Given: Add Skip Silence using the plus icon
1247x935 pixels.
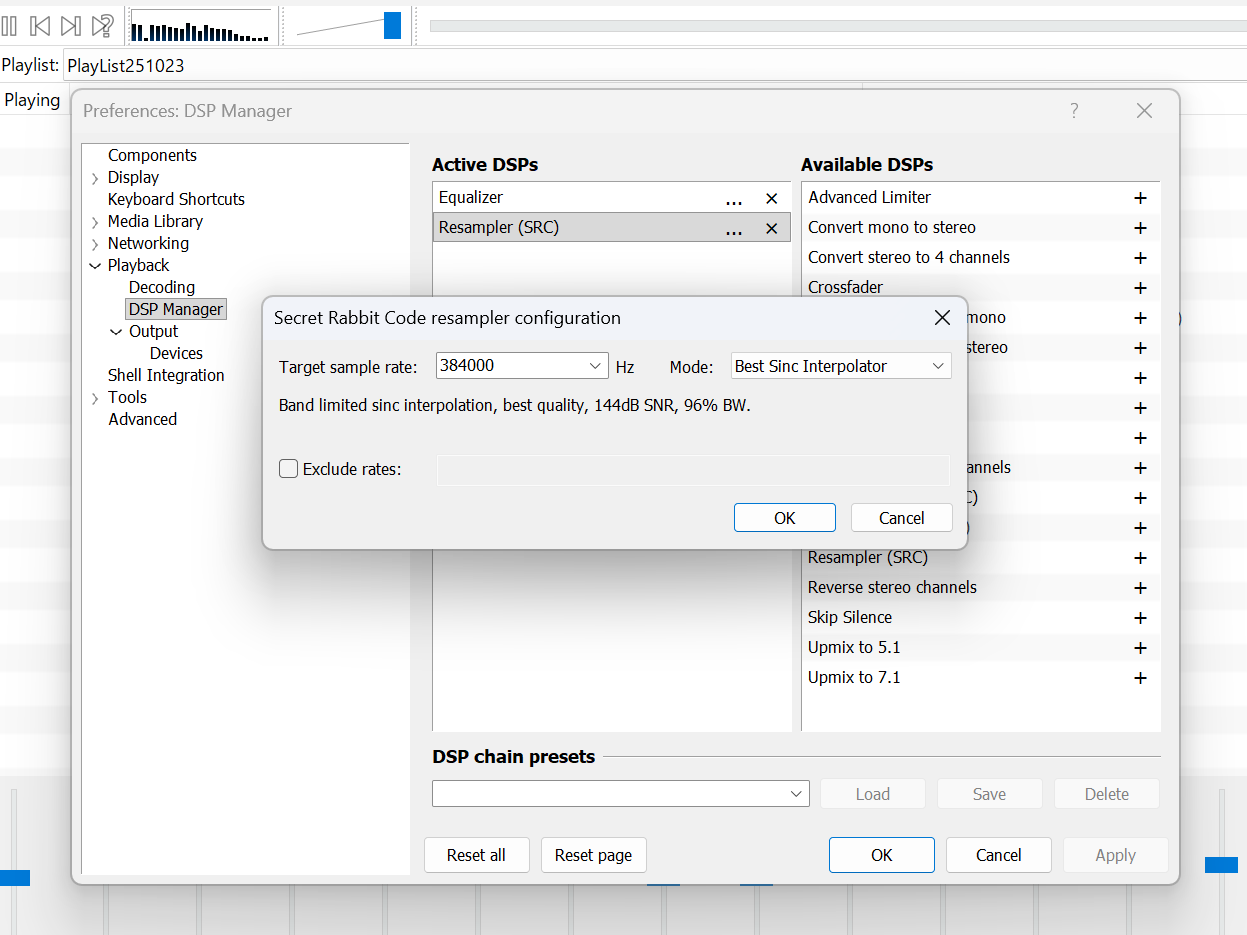Looking at the screenshot, I should [x=1139, y=618].
